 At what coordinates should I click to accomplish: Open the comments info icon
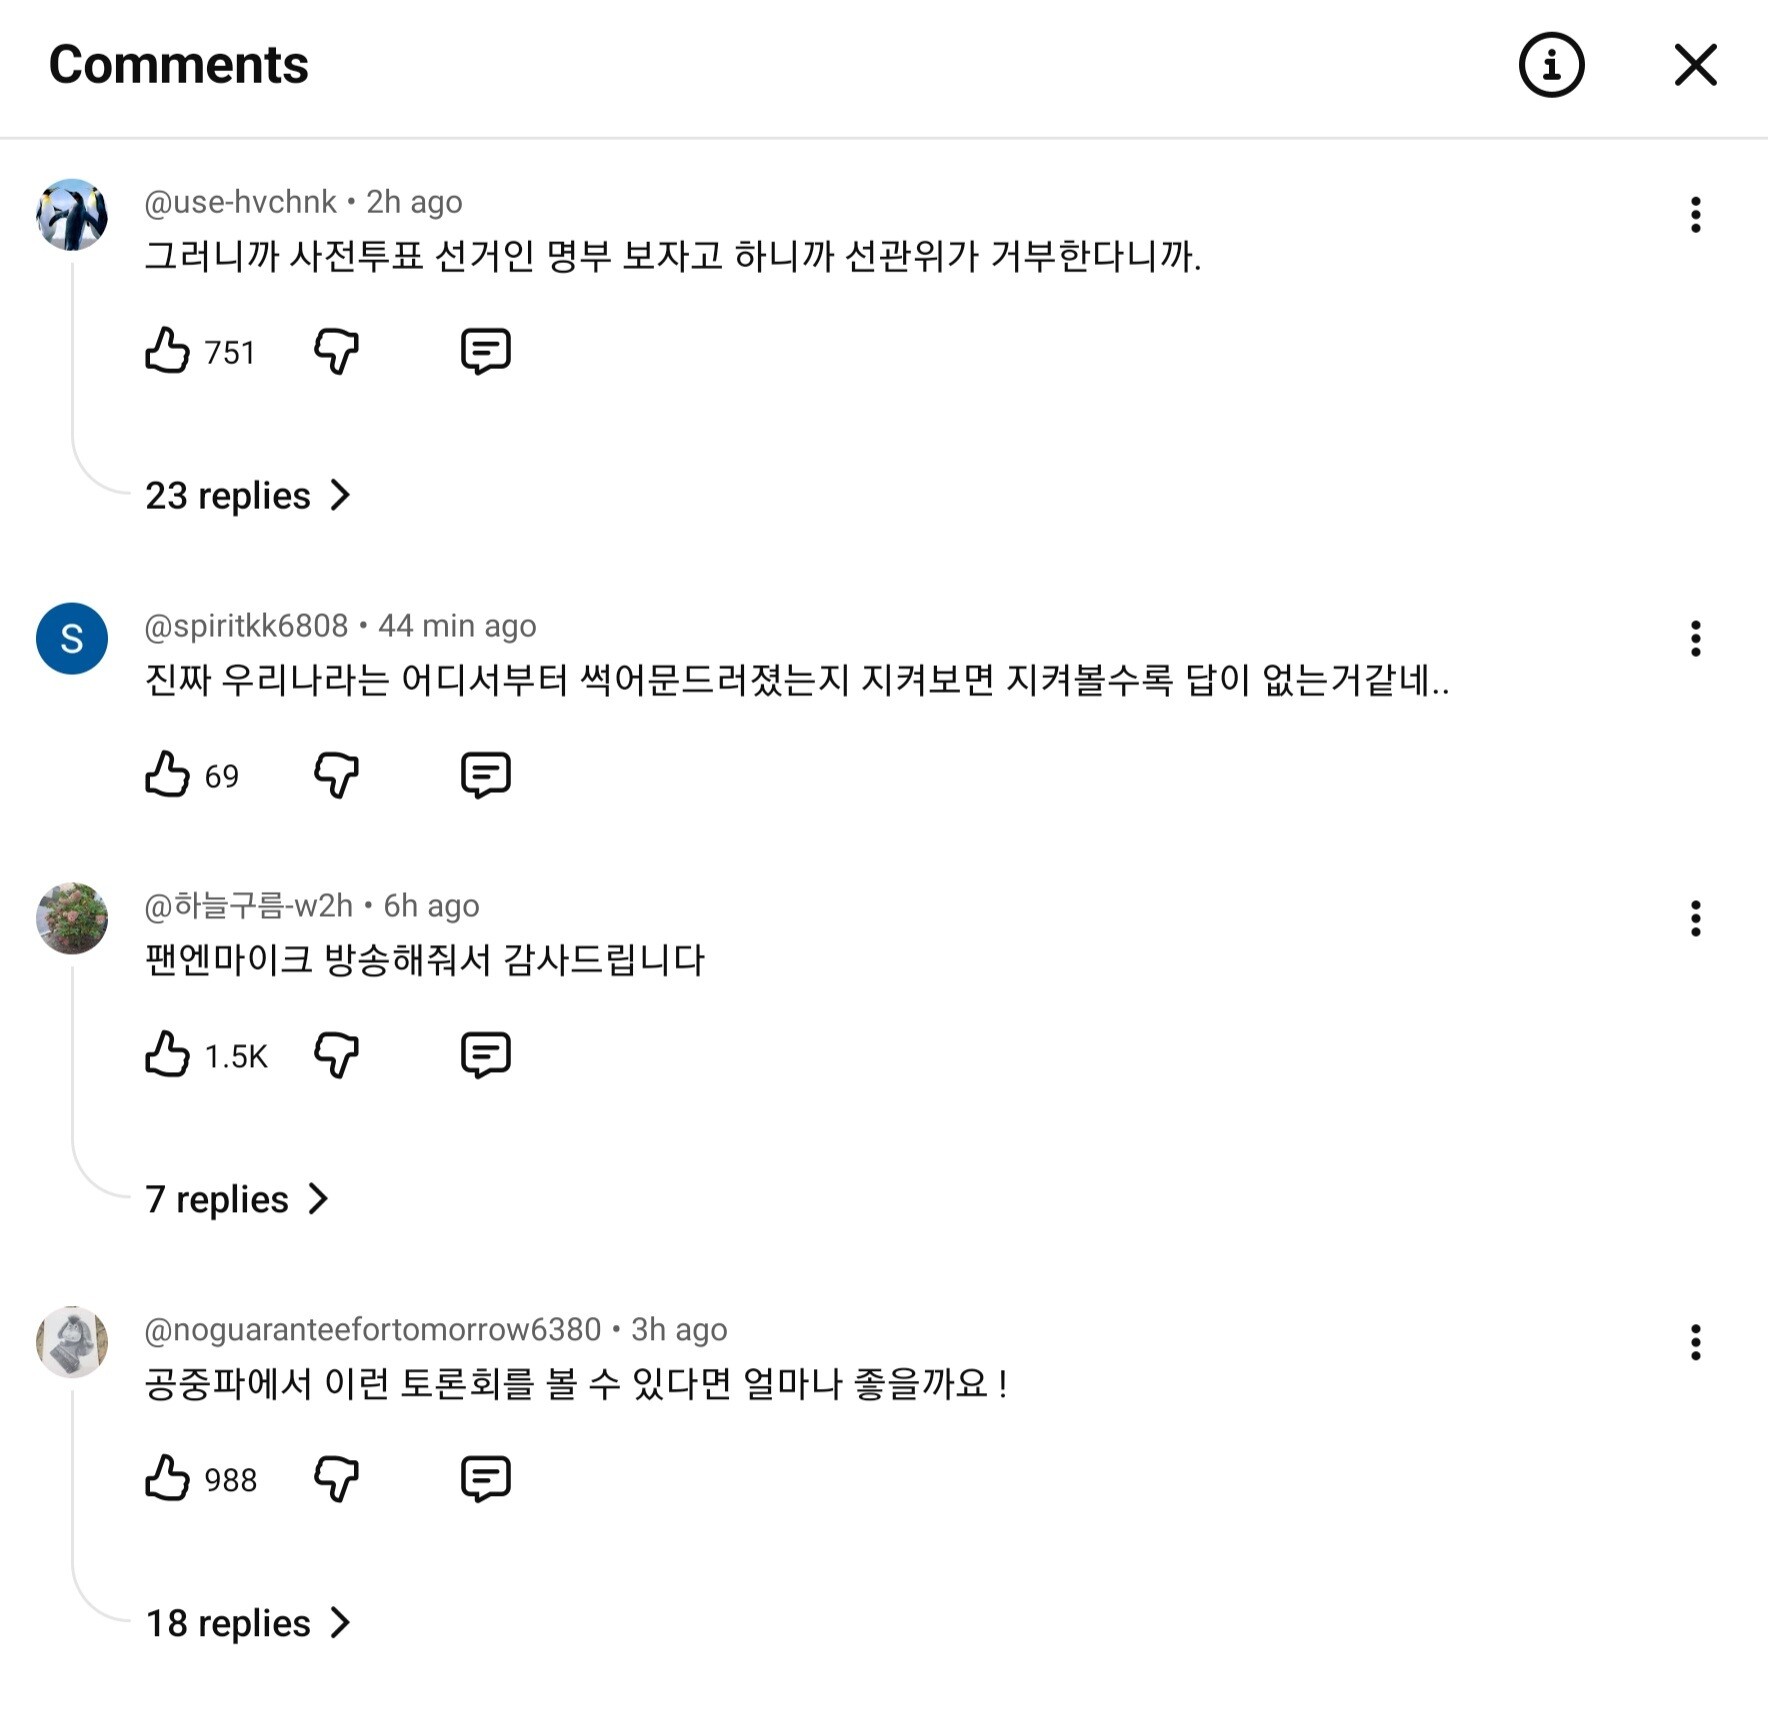coord(1551,66)
